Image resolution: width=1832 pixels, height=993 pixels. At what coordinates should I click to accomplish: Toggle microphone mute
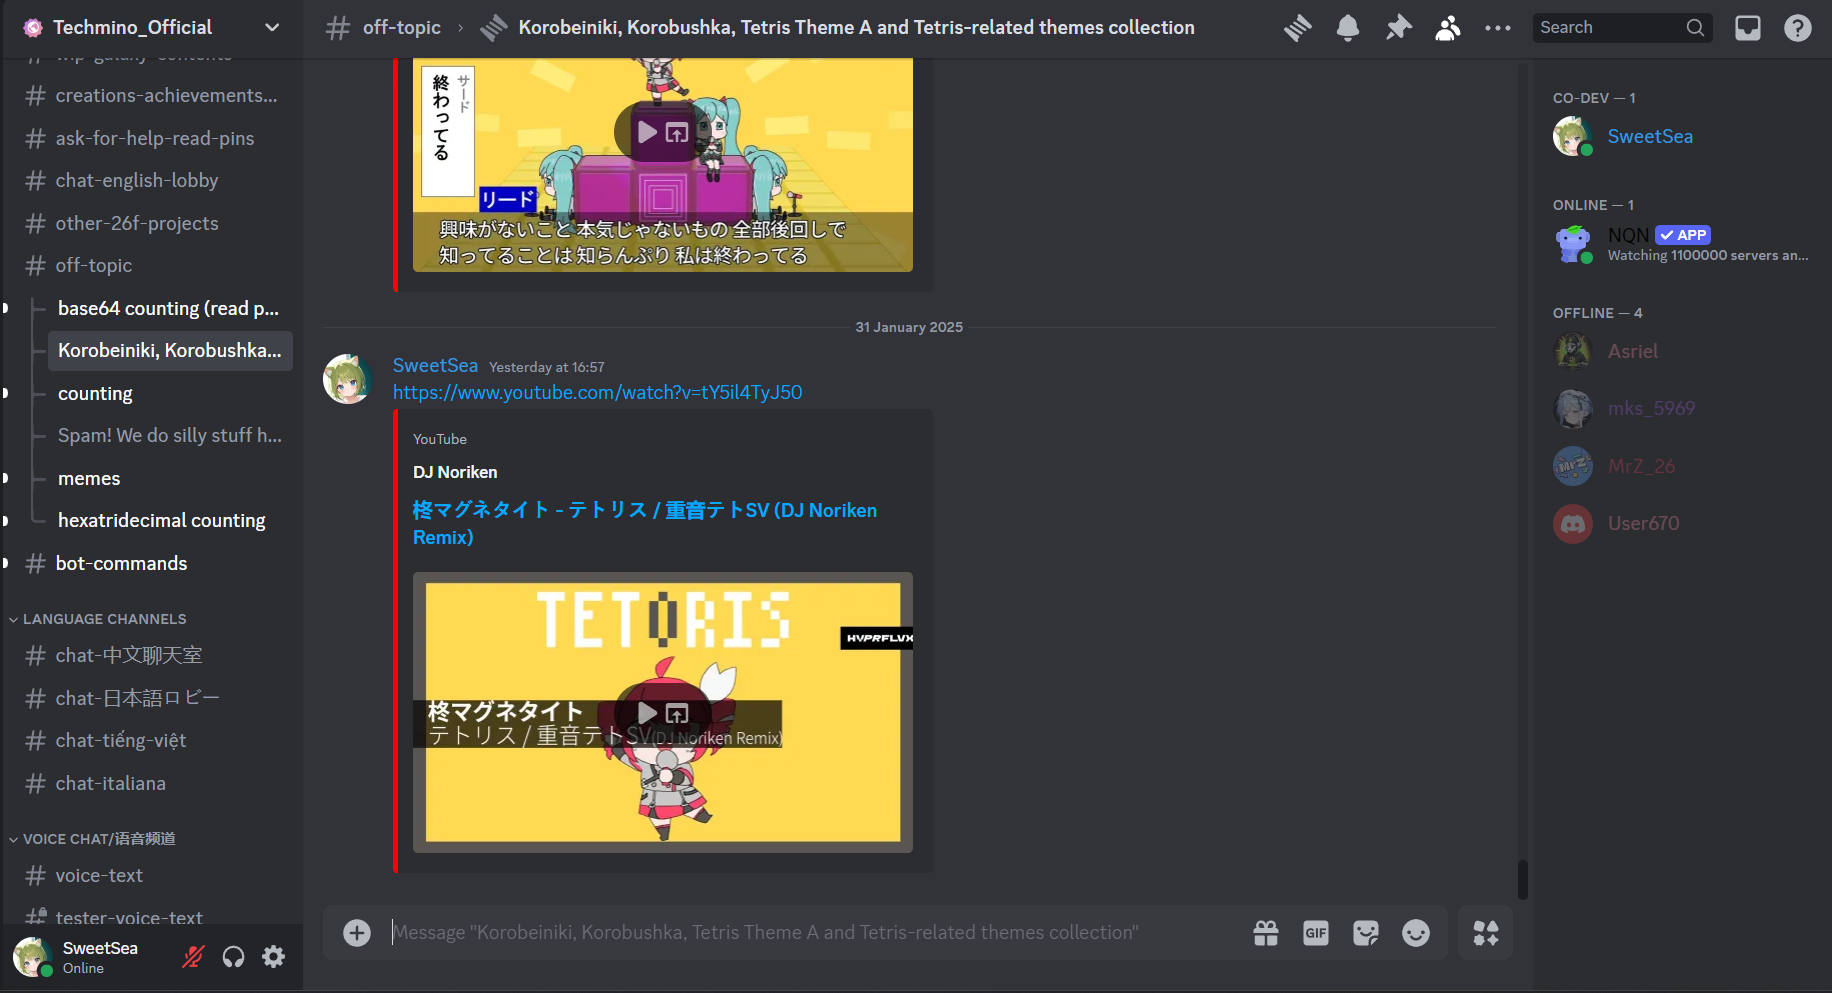[x=193, y=957]
